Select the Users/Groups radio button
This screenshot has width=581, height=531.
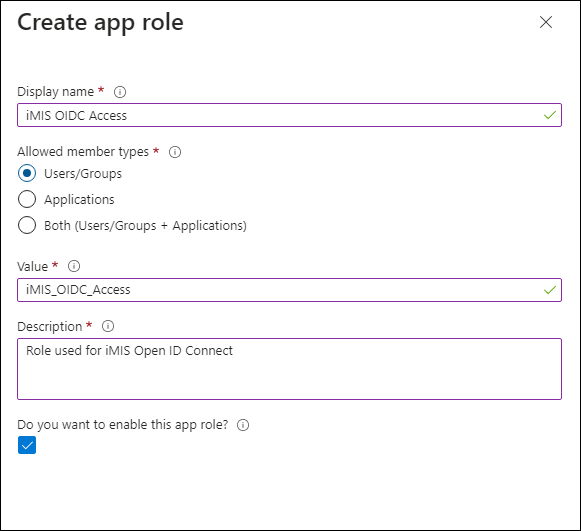point(27,173)
